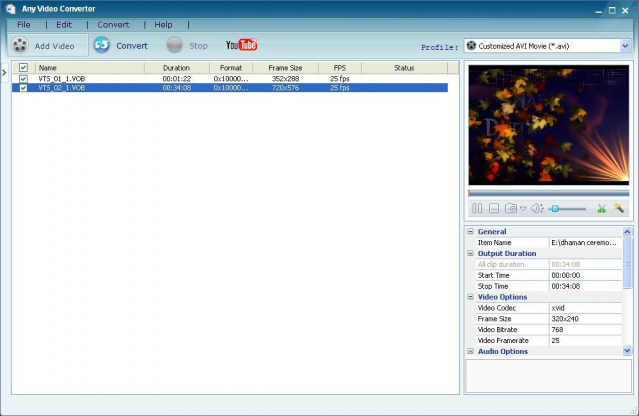Open the YouTube logo button

coord(241,44)
